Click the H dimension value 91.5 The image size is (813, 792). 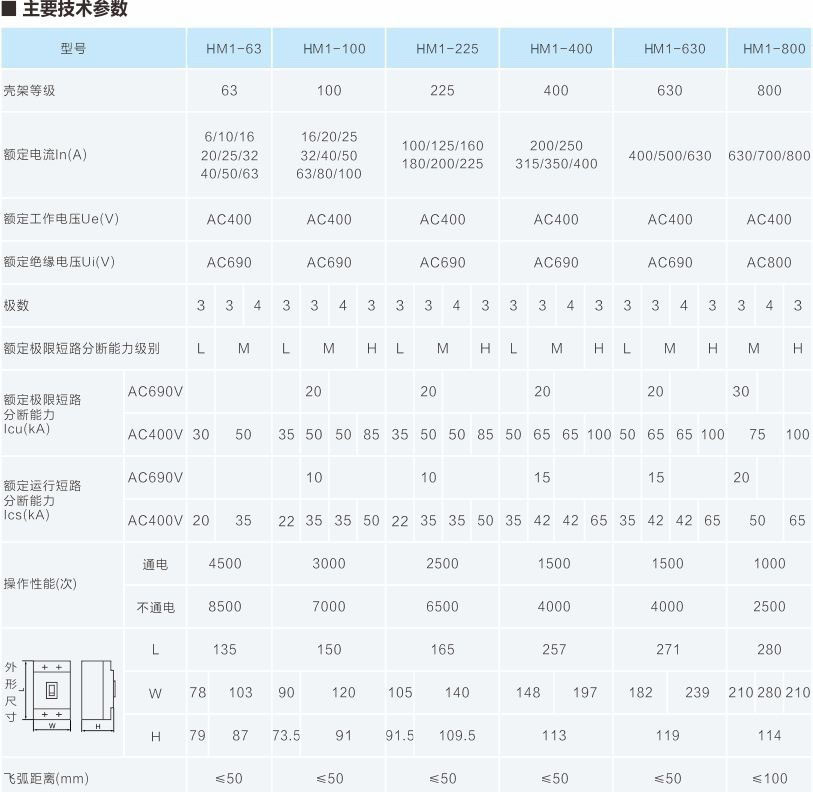(x=400, y=735)
